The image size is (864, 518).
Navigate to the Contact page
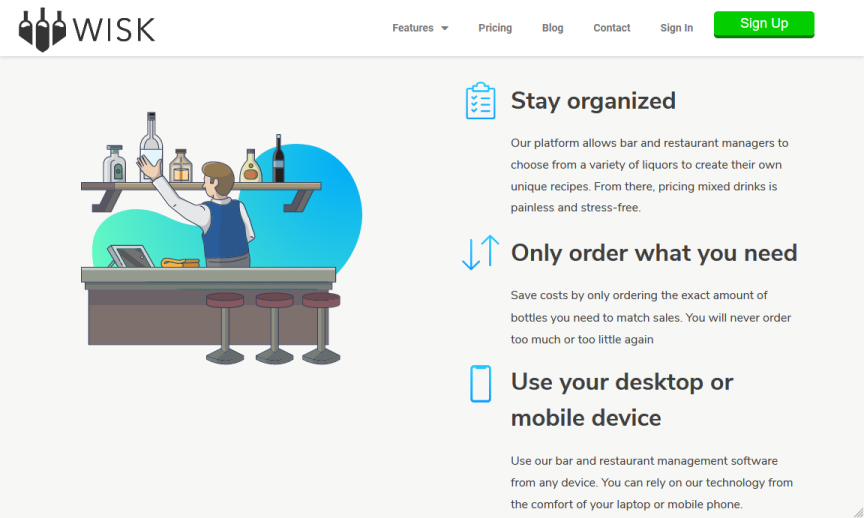(612, 28)
